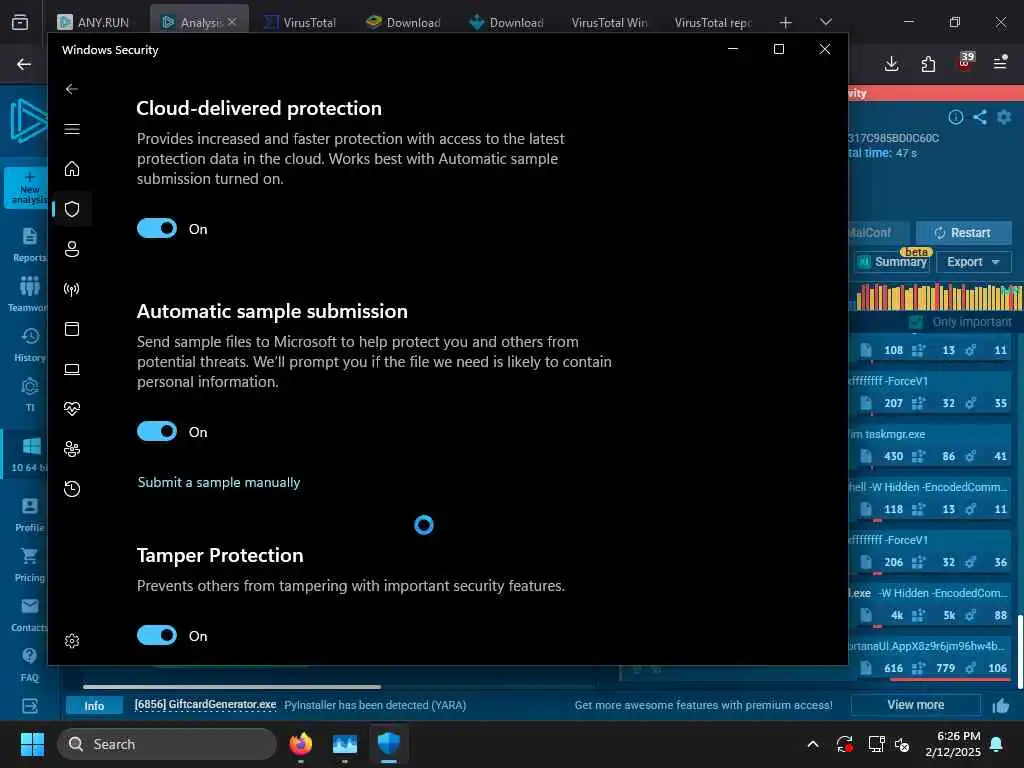
Task: Open App & browser control icon
Action: [x=72, y=329]
